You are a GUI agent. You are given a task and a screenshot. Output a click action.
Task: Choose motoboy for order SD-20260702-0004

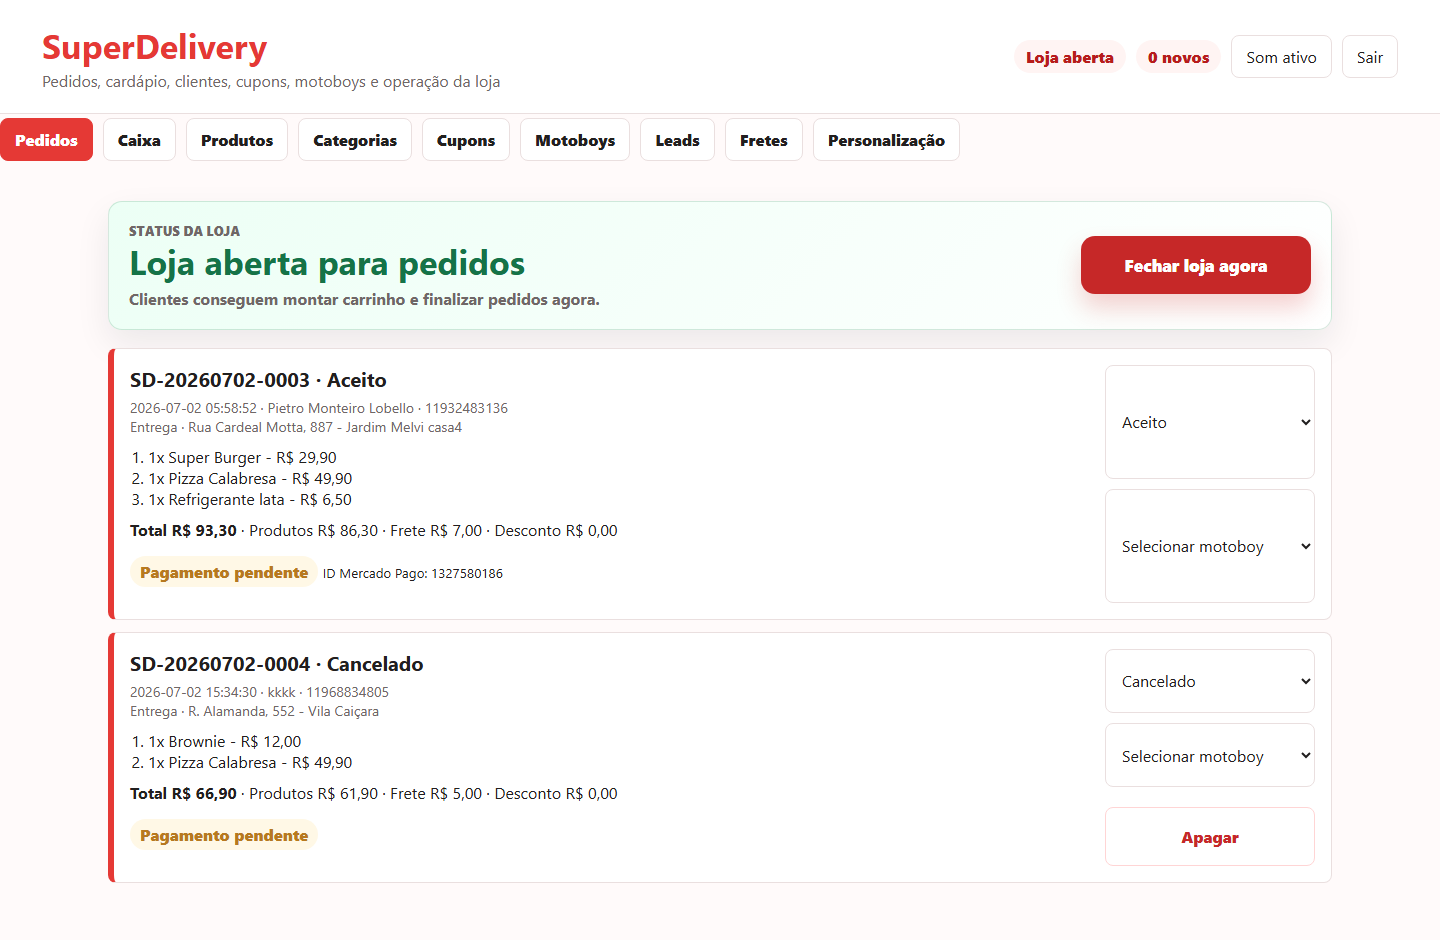point(1210,756)
